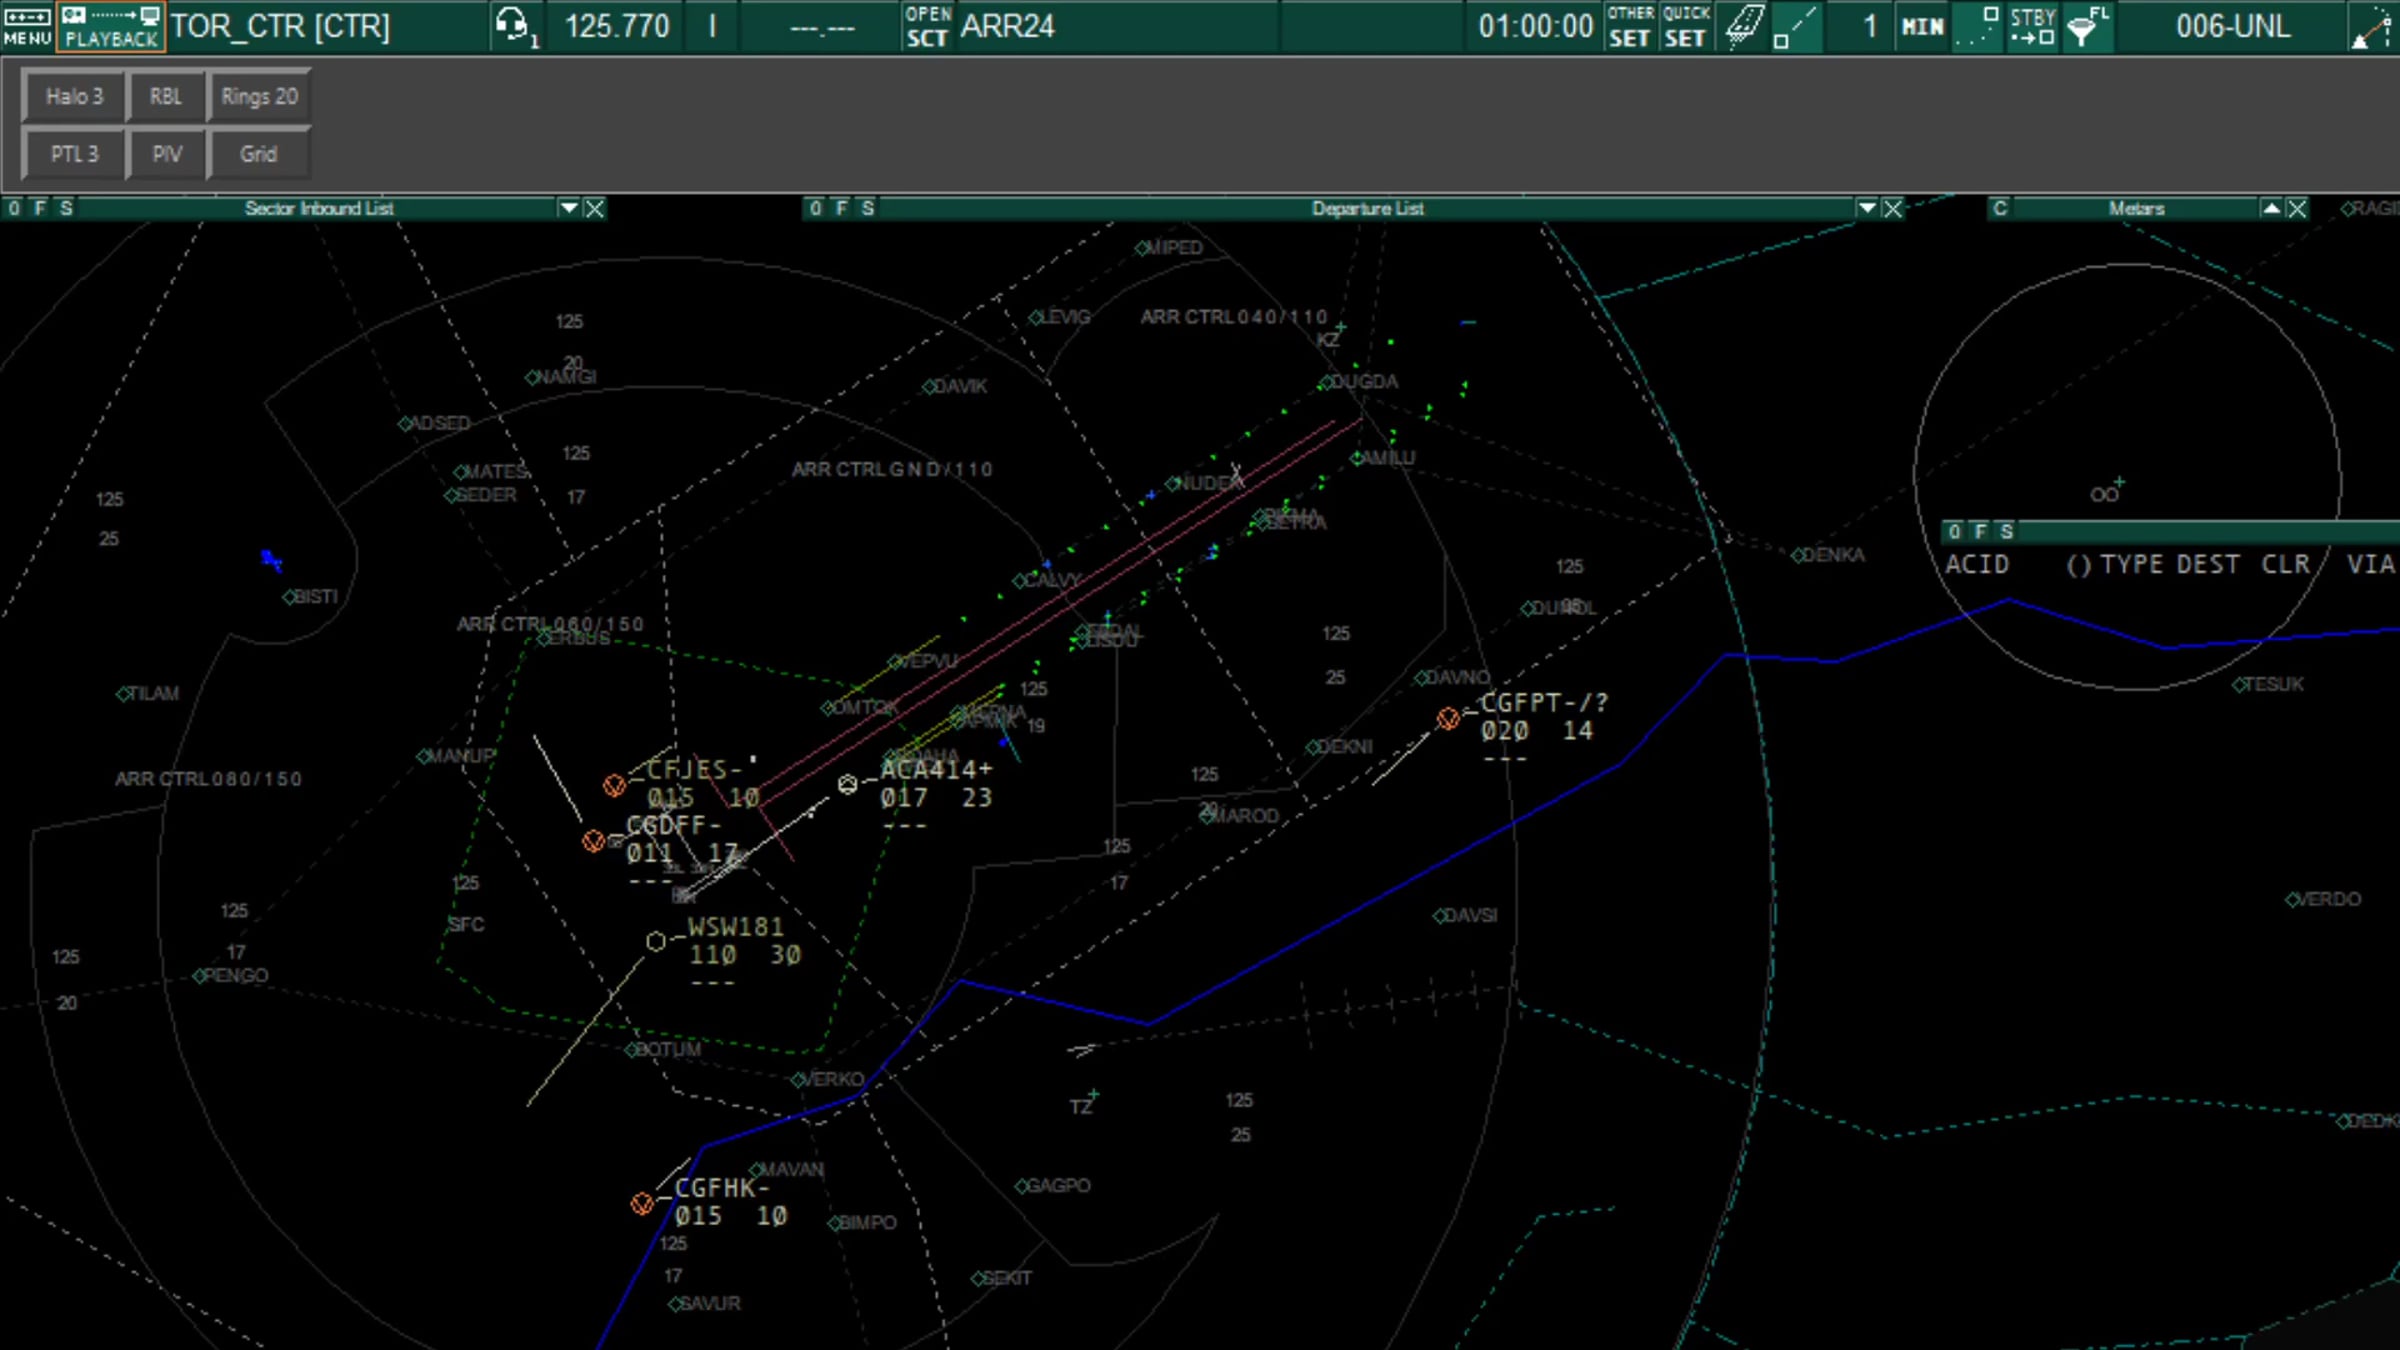Open the QUICK SET settings button

point(1686,26)
